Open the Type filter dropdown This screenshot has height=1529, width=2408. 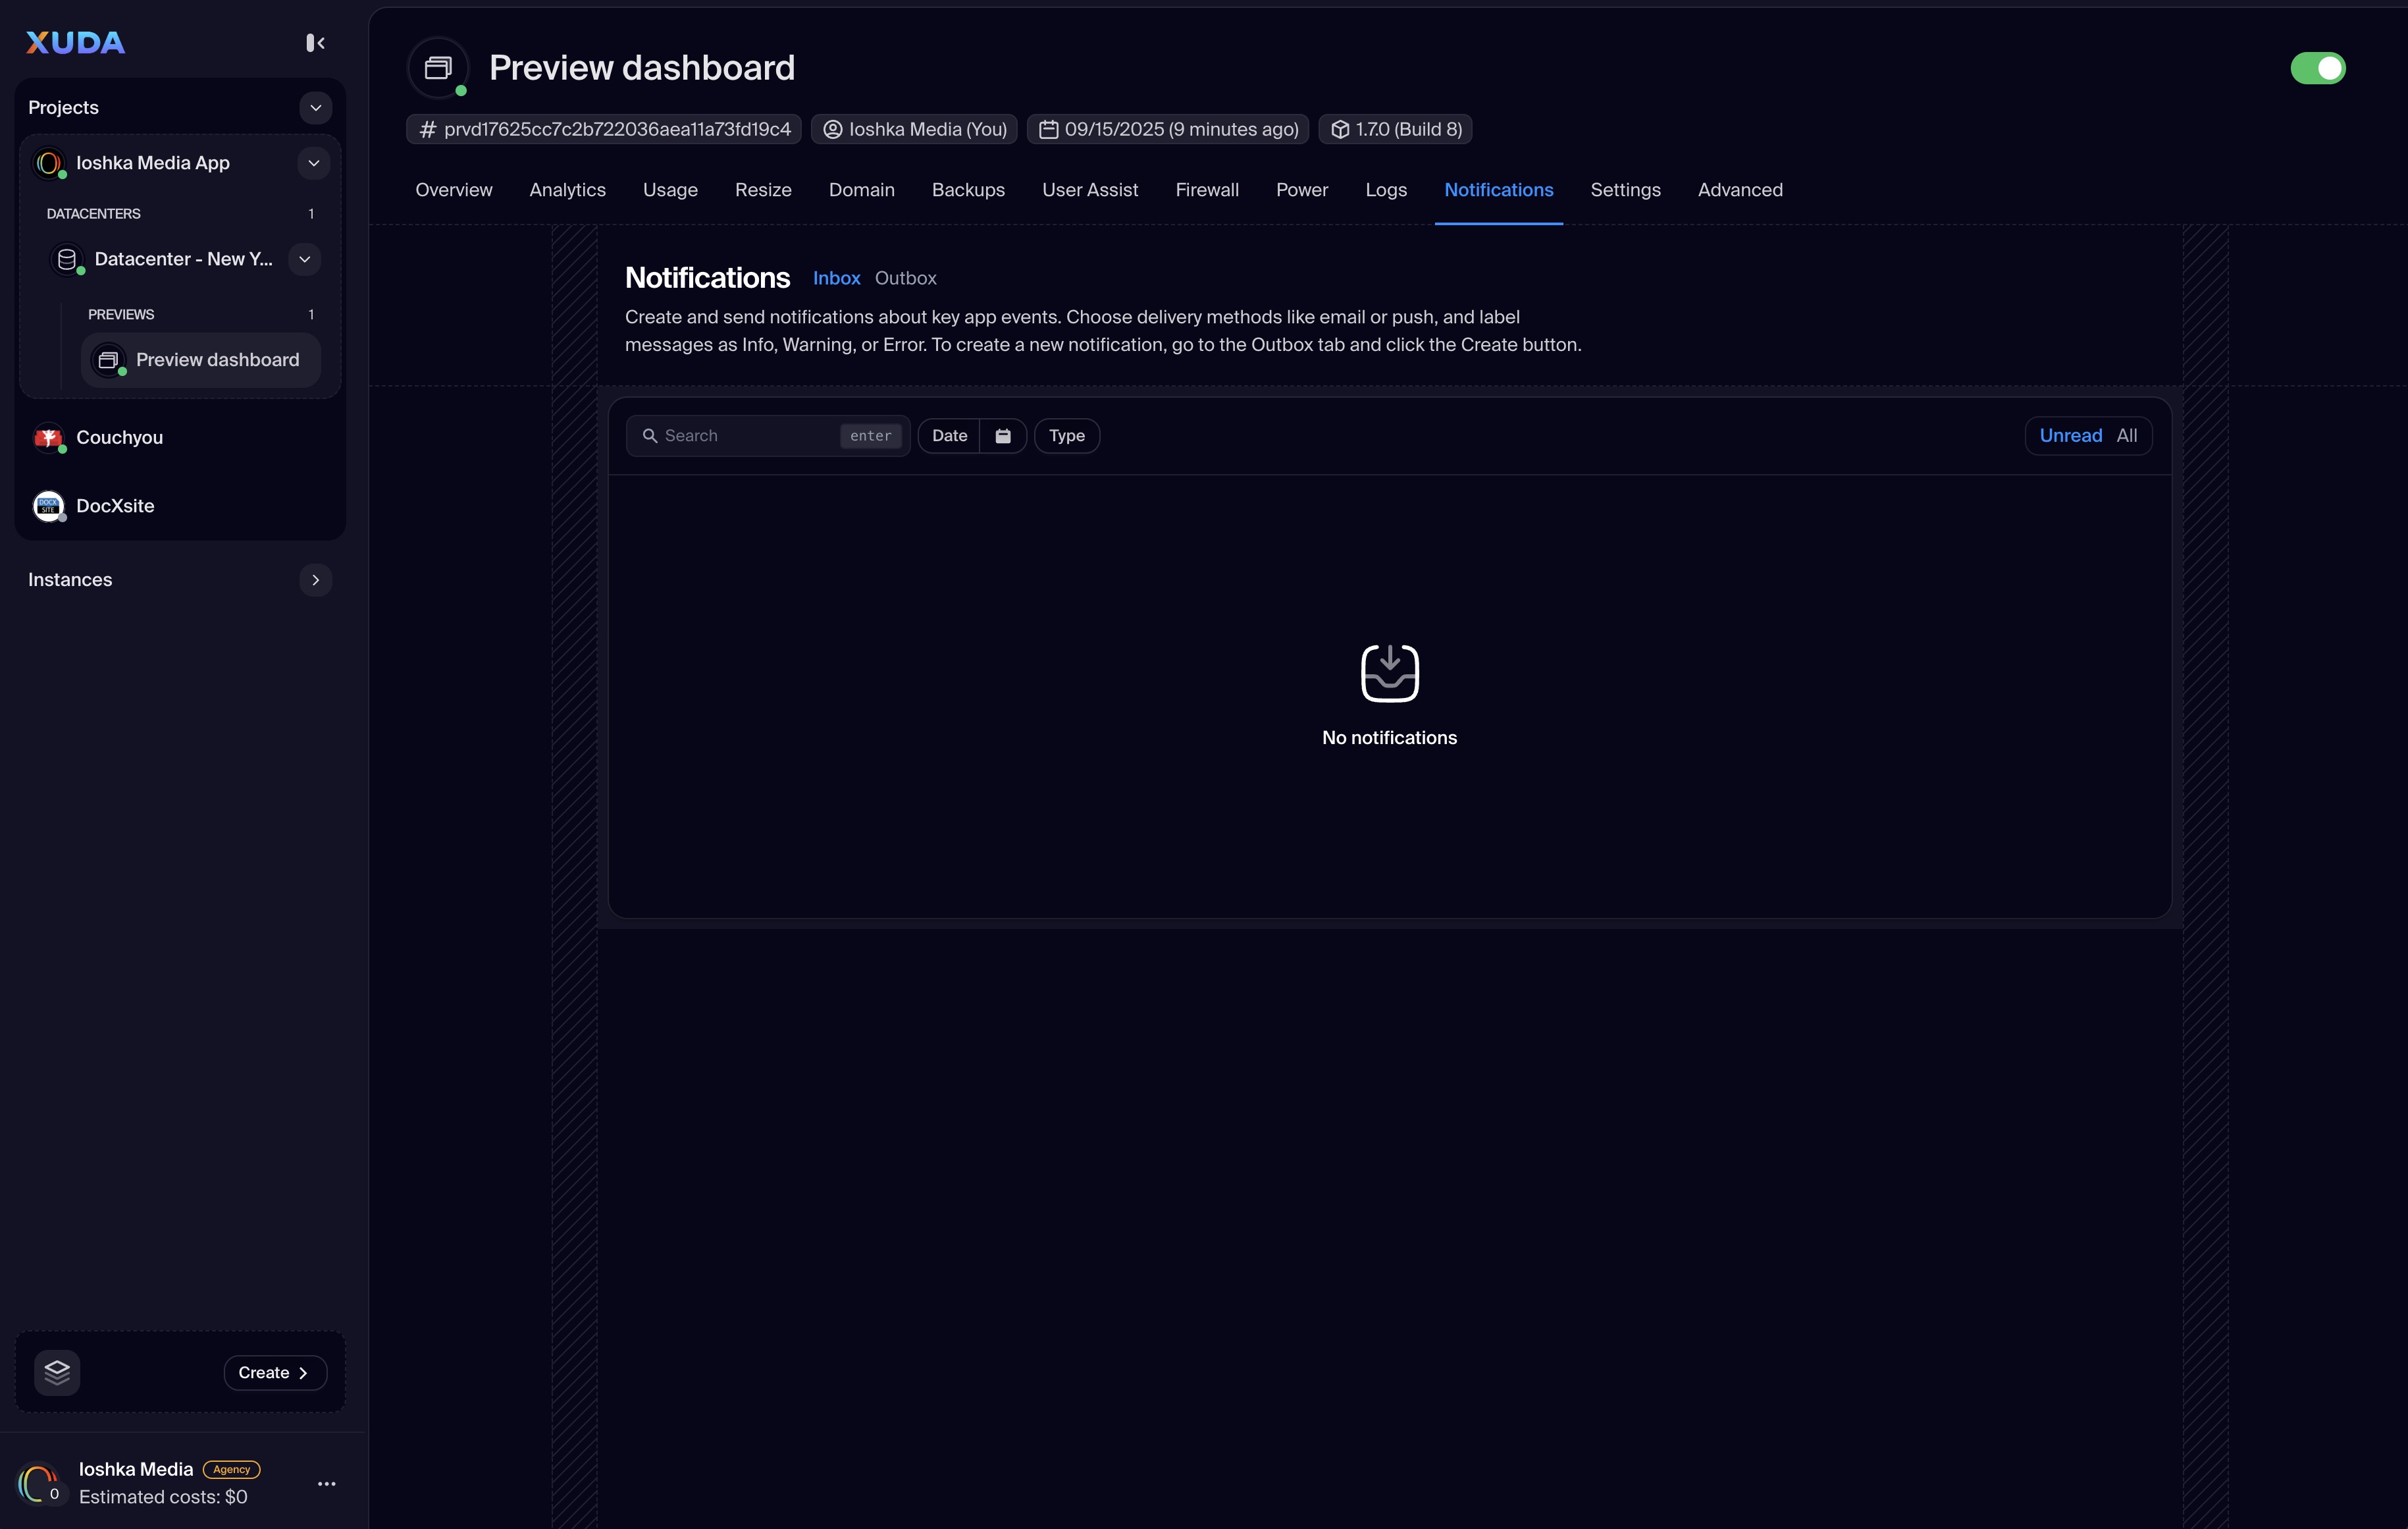coord(1066,436)
